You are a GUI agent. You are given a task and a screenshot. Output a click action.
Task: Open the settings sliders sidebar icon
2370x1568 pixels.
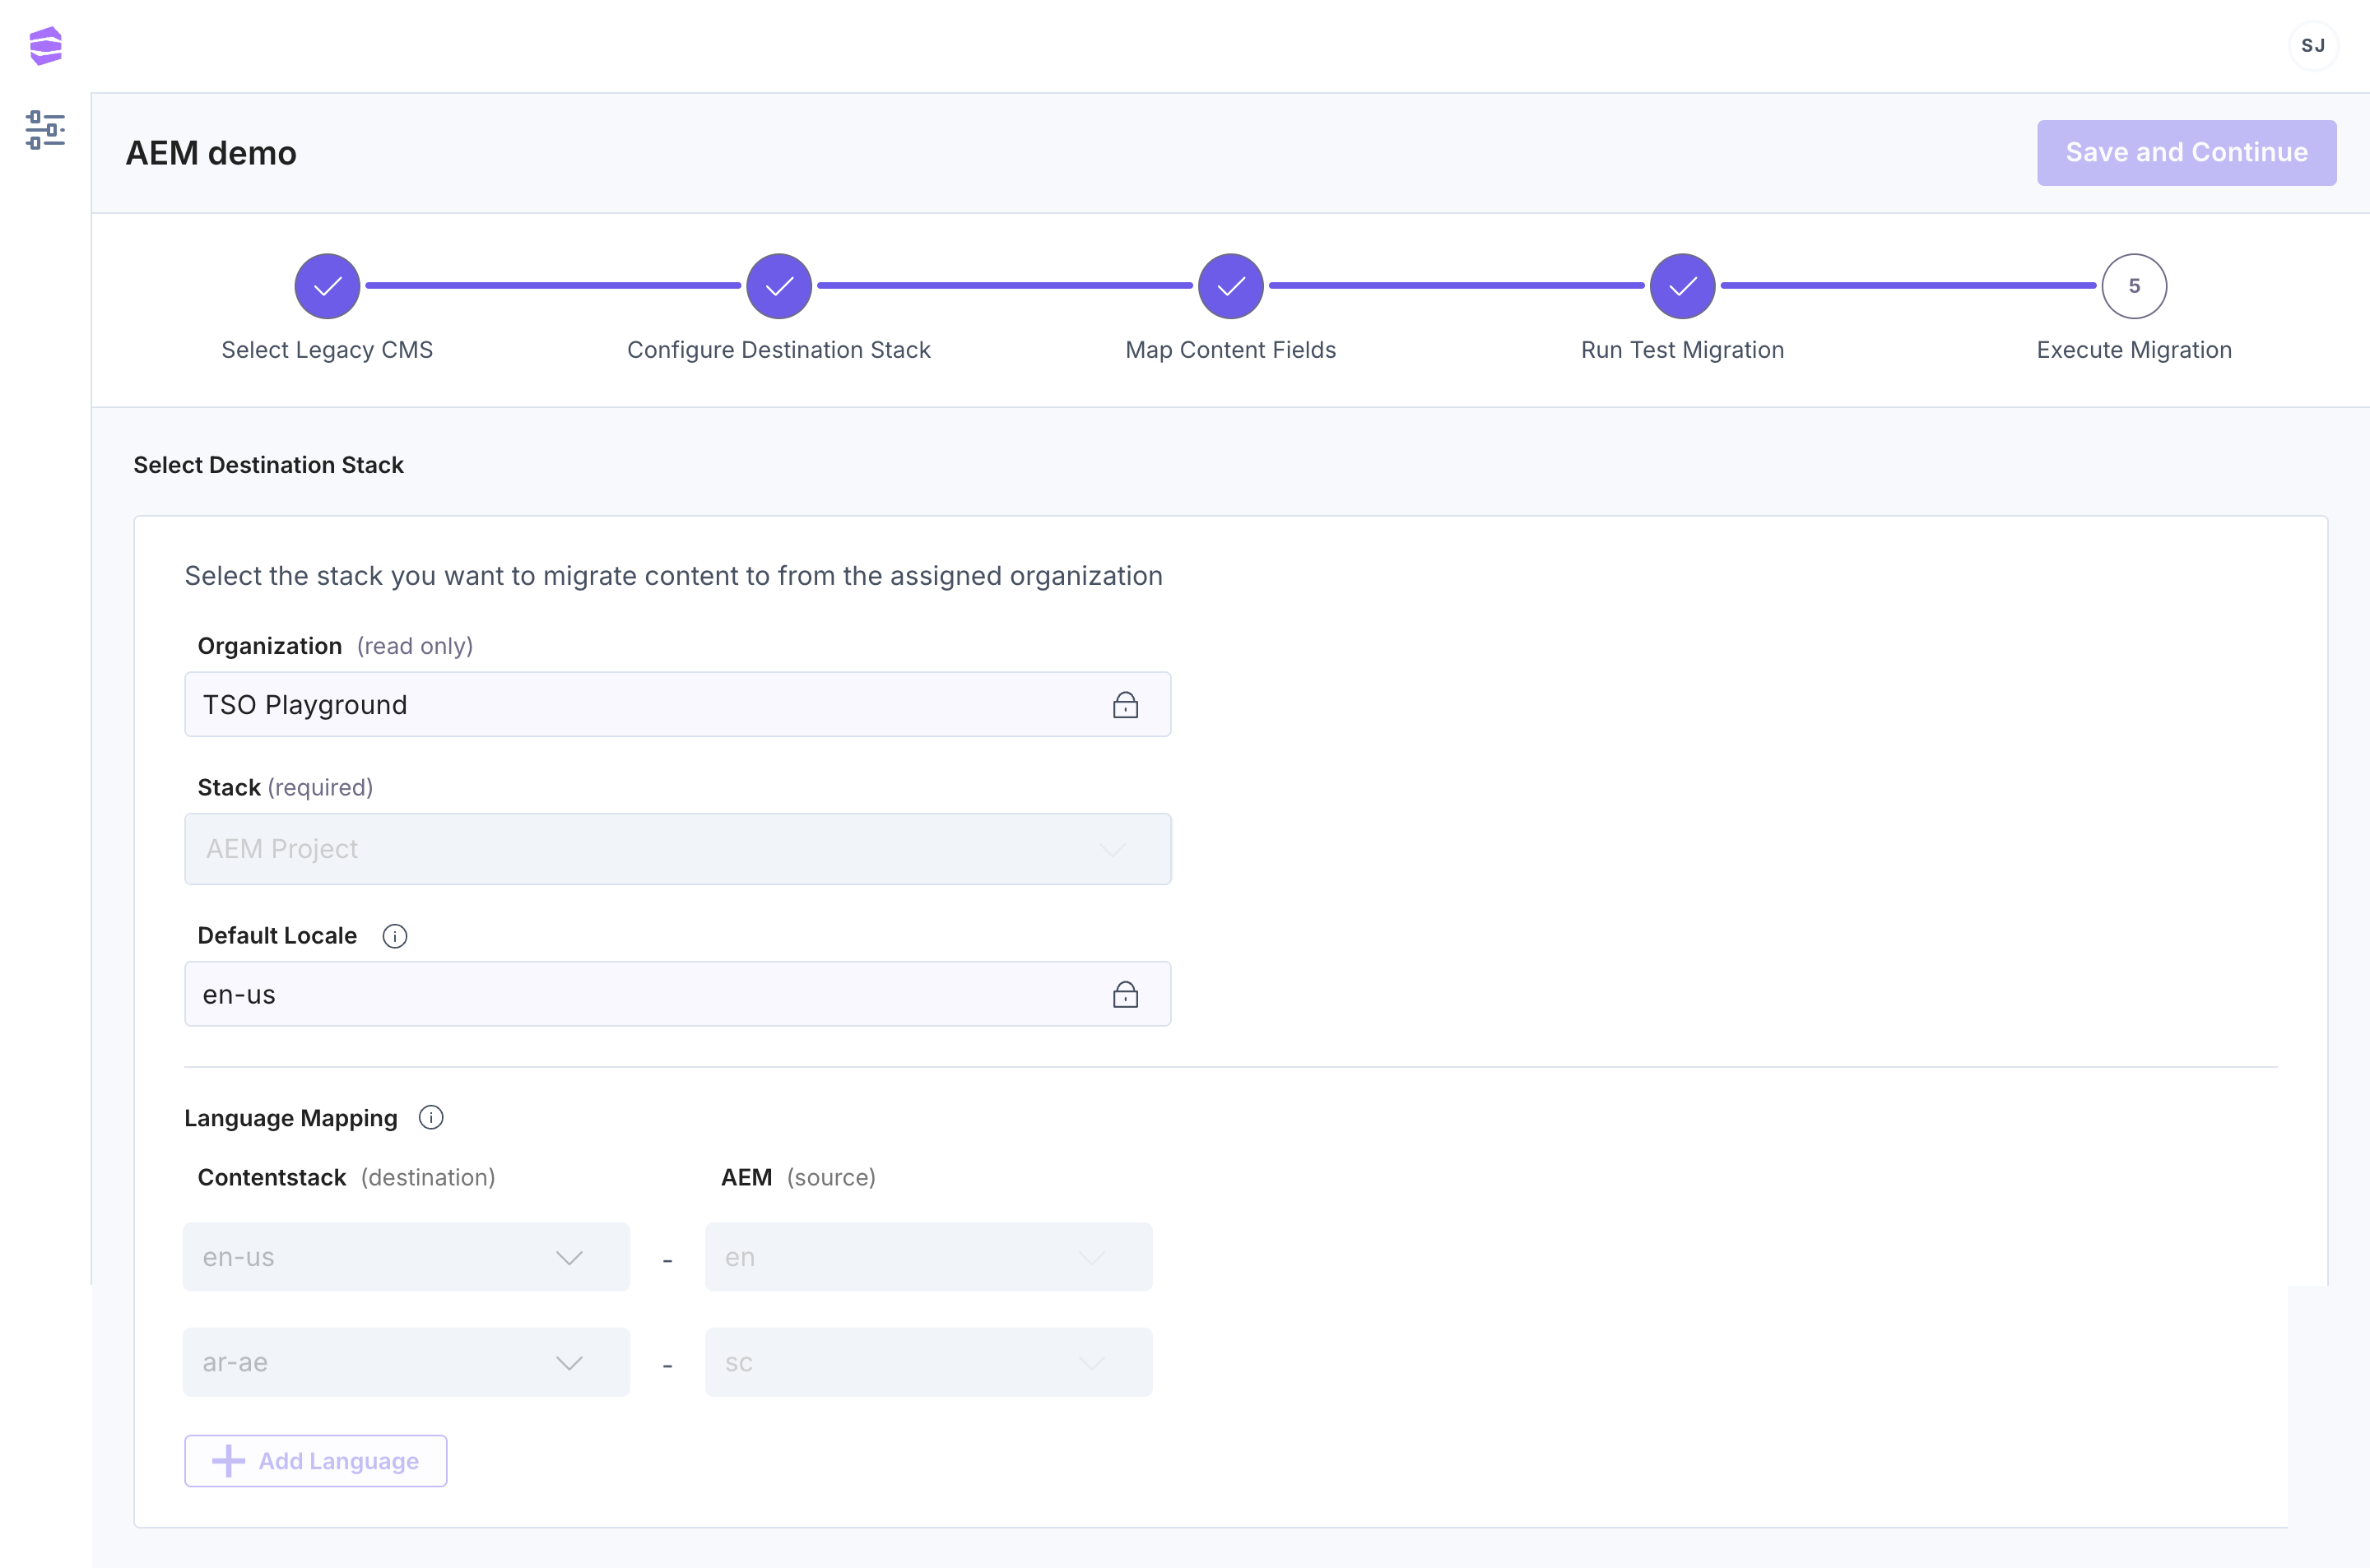(46, 130)
